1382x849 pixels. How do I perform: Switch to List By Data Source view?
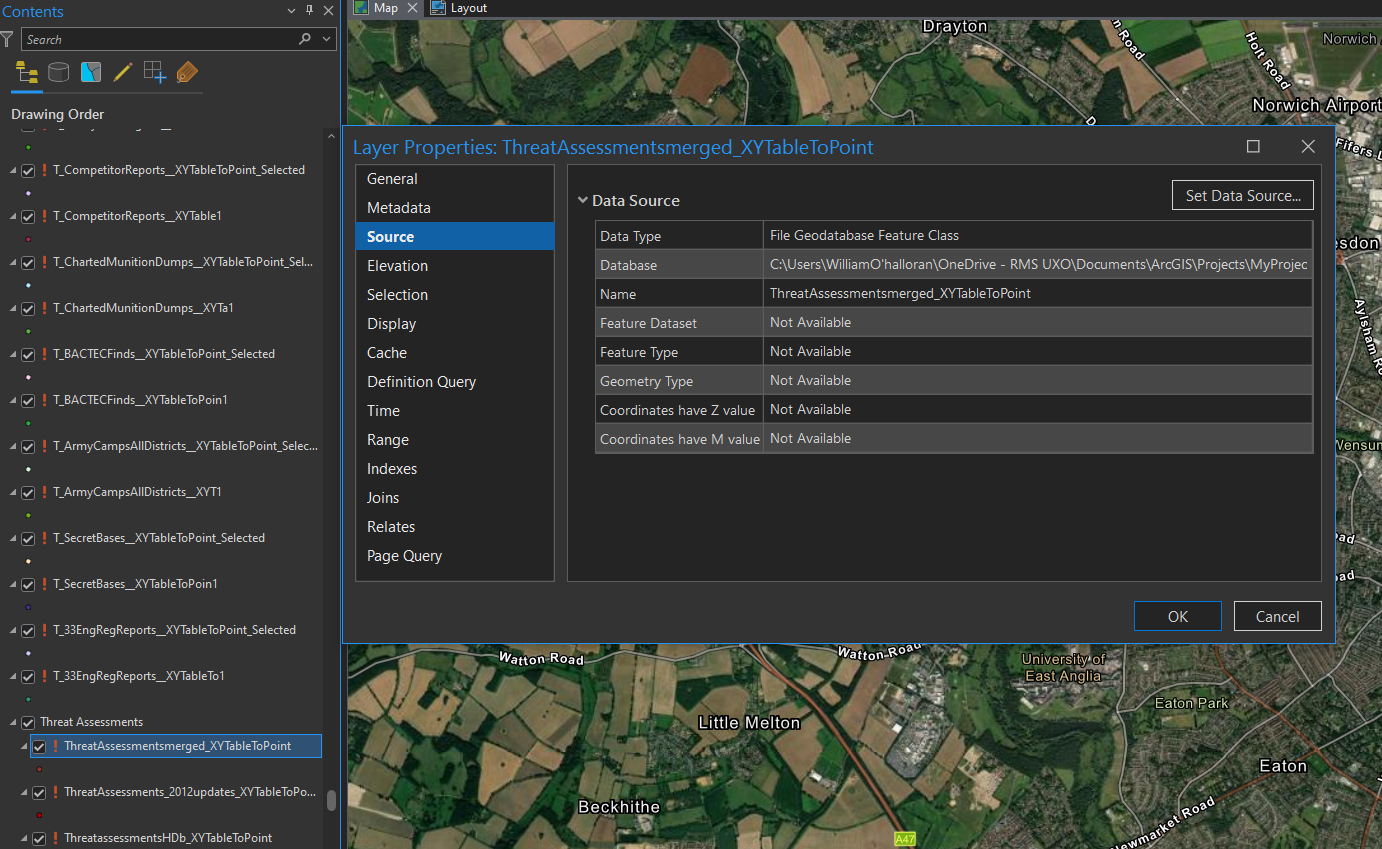click(x=58, y=72)
